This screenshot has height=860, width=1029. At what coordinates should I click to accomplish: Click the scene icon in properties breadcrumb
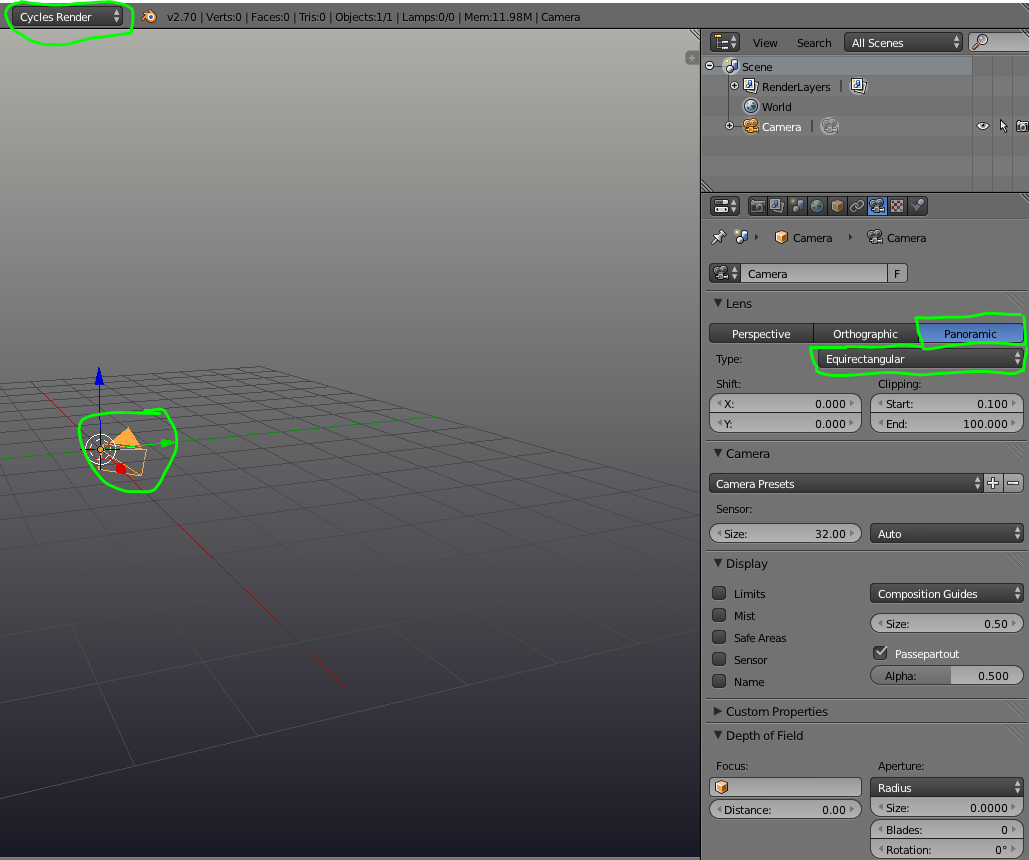[x=742, y=237]
